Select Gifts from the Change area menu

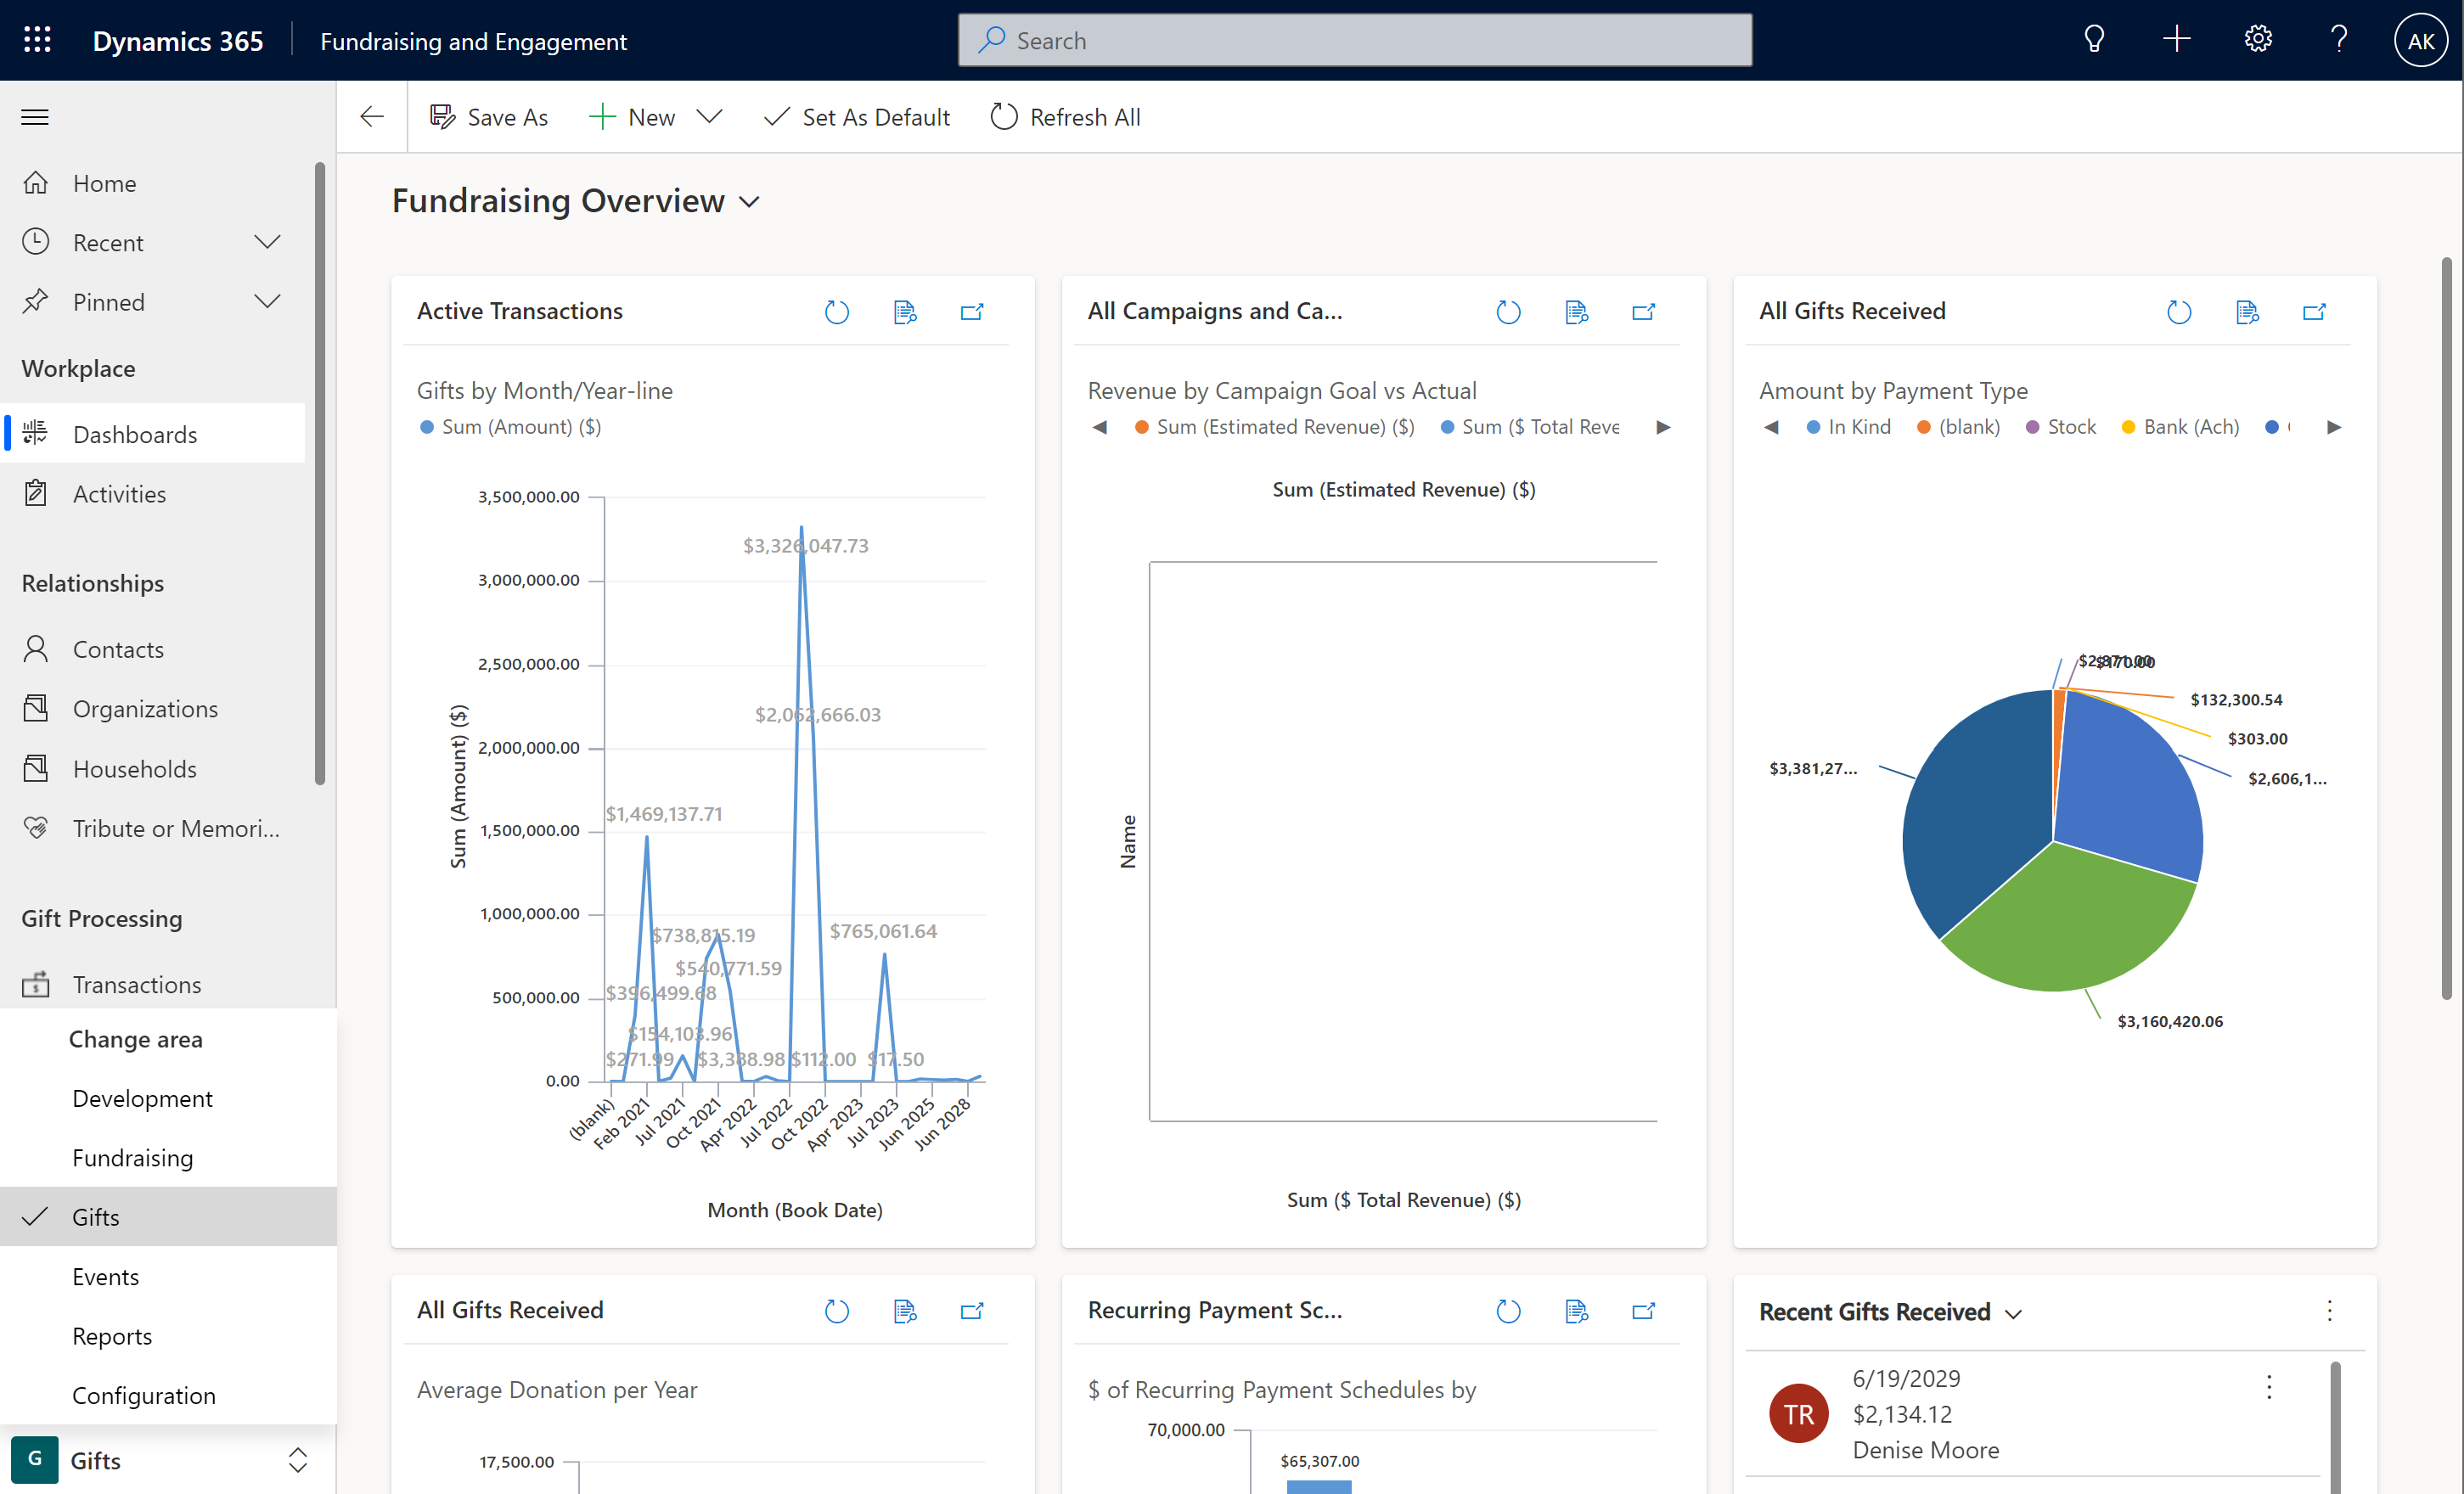95,1216
